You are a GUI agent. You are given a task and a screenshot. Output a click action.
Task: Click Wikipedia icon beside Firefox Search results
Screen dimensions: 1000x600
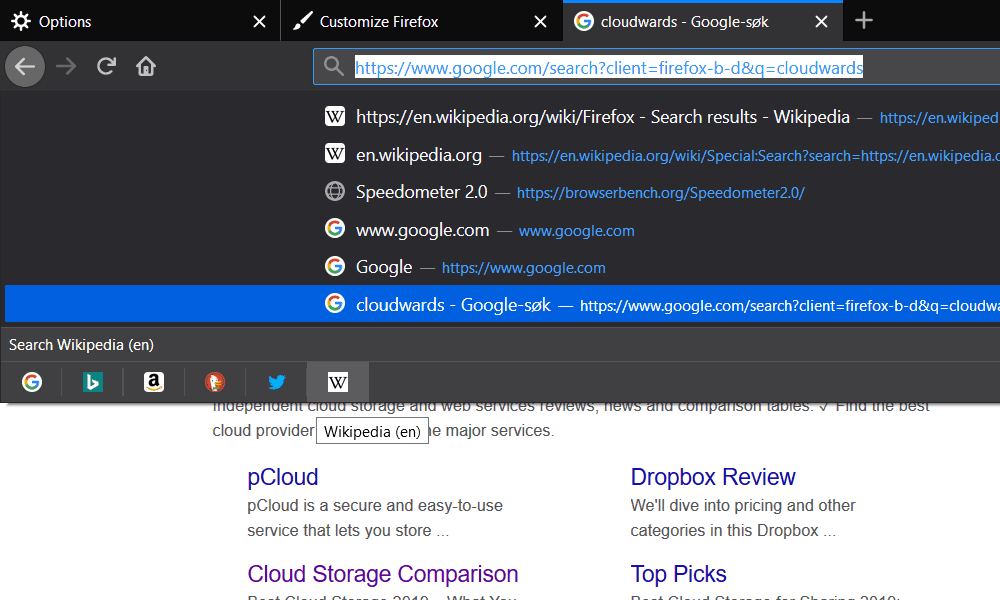(335, 117)
